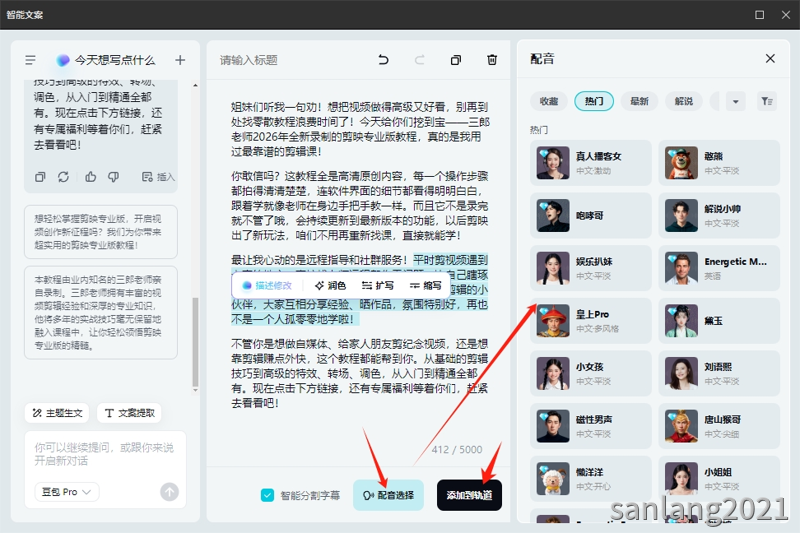The width and height of the screenshot is (800, 533).
Task: Delete the script with trash icon
Action: point(492,60)
